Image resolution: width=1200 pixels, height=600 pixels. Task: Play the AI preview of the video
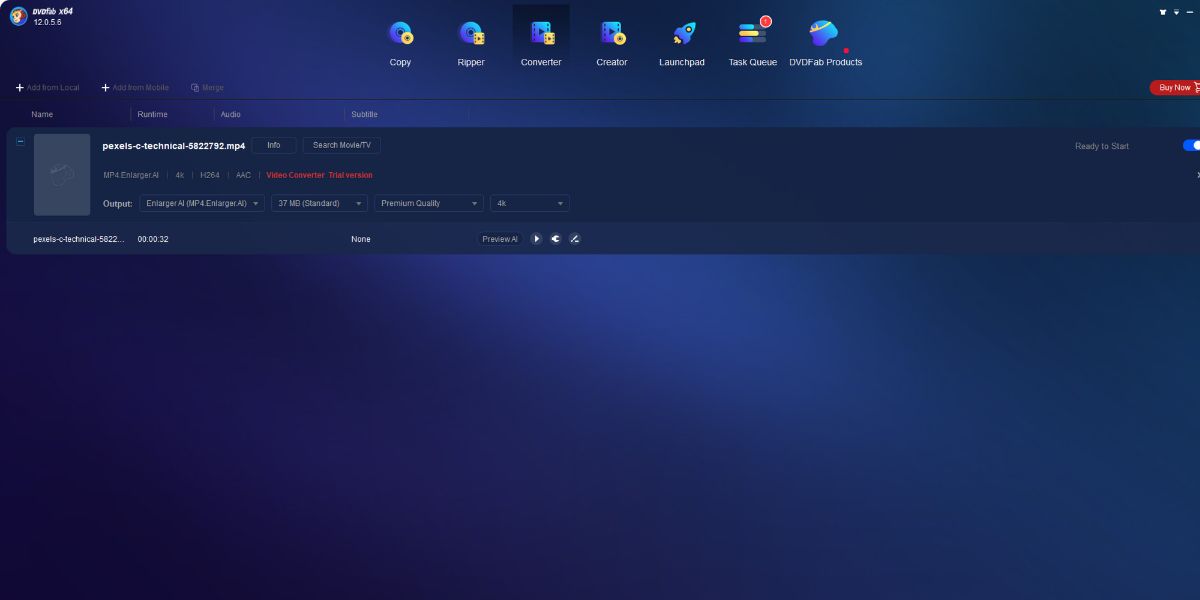pyautogui.click(x=537, y=238)
